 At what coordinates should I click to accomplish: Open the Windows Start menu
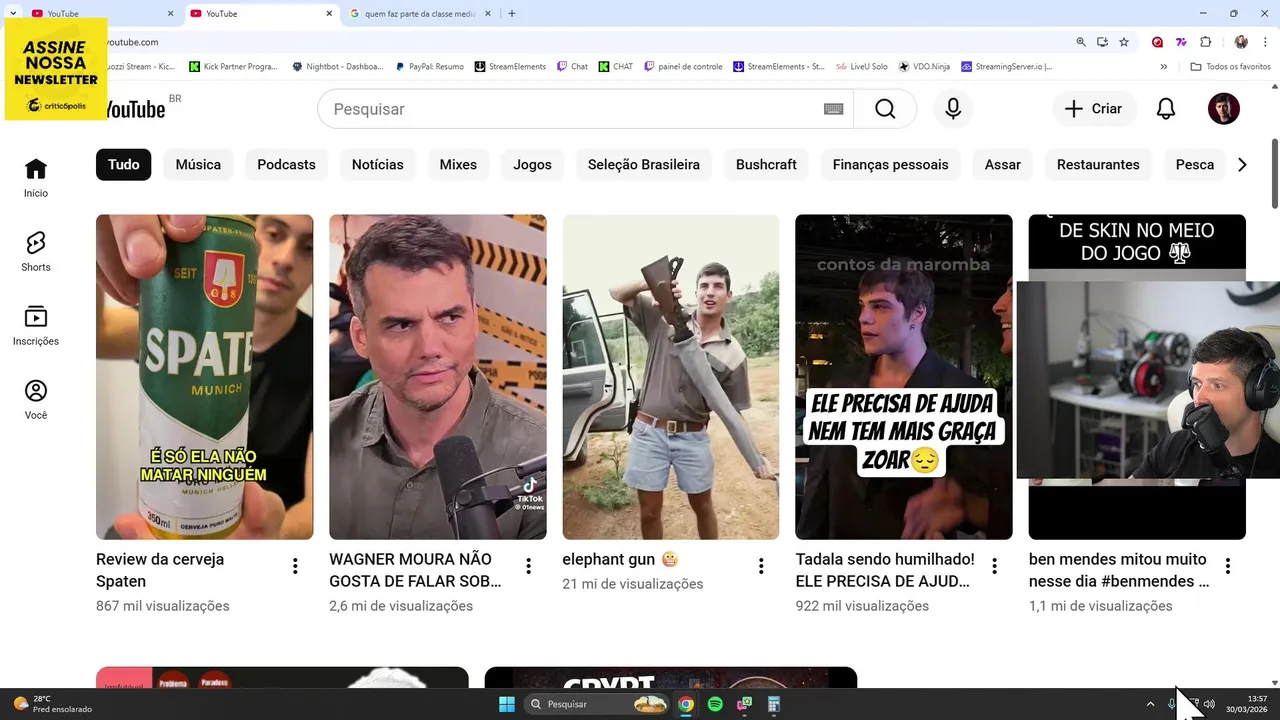coord(506,704)
